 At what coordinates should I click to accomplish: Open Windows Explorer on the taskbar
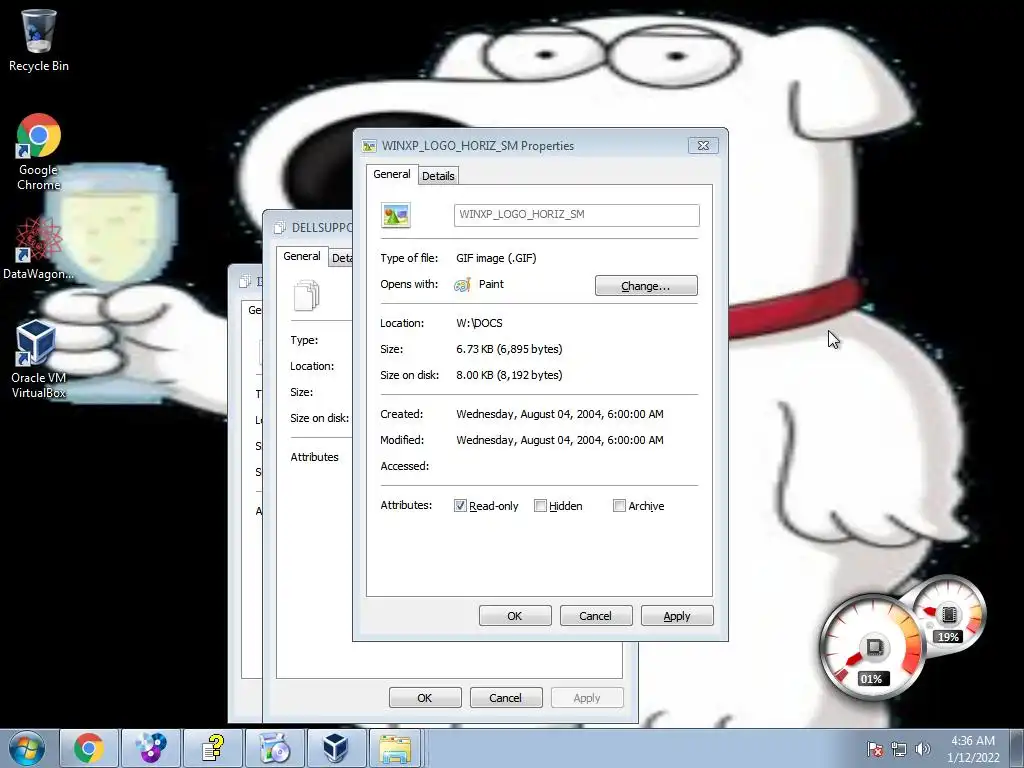396,748
